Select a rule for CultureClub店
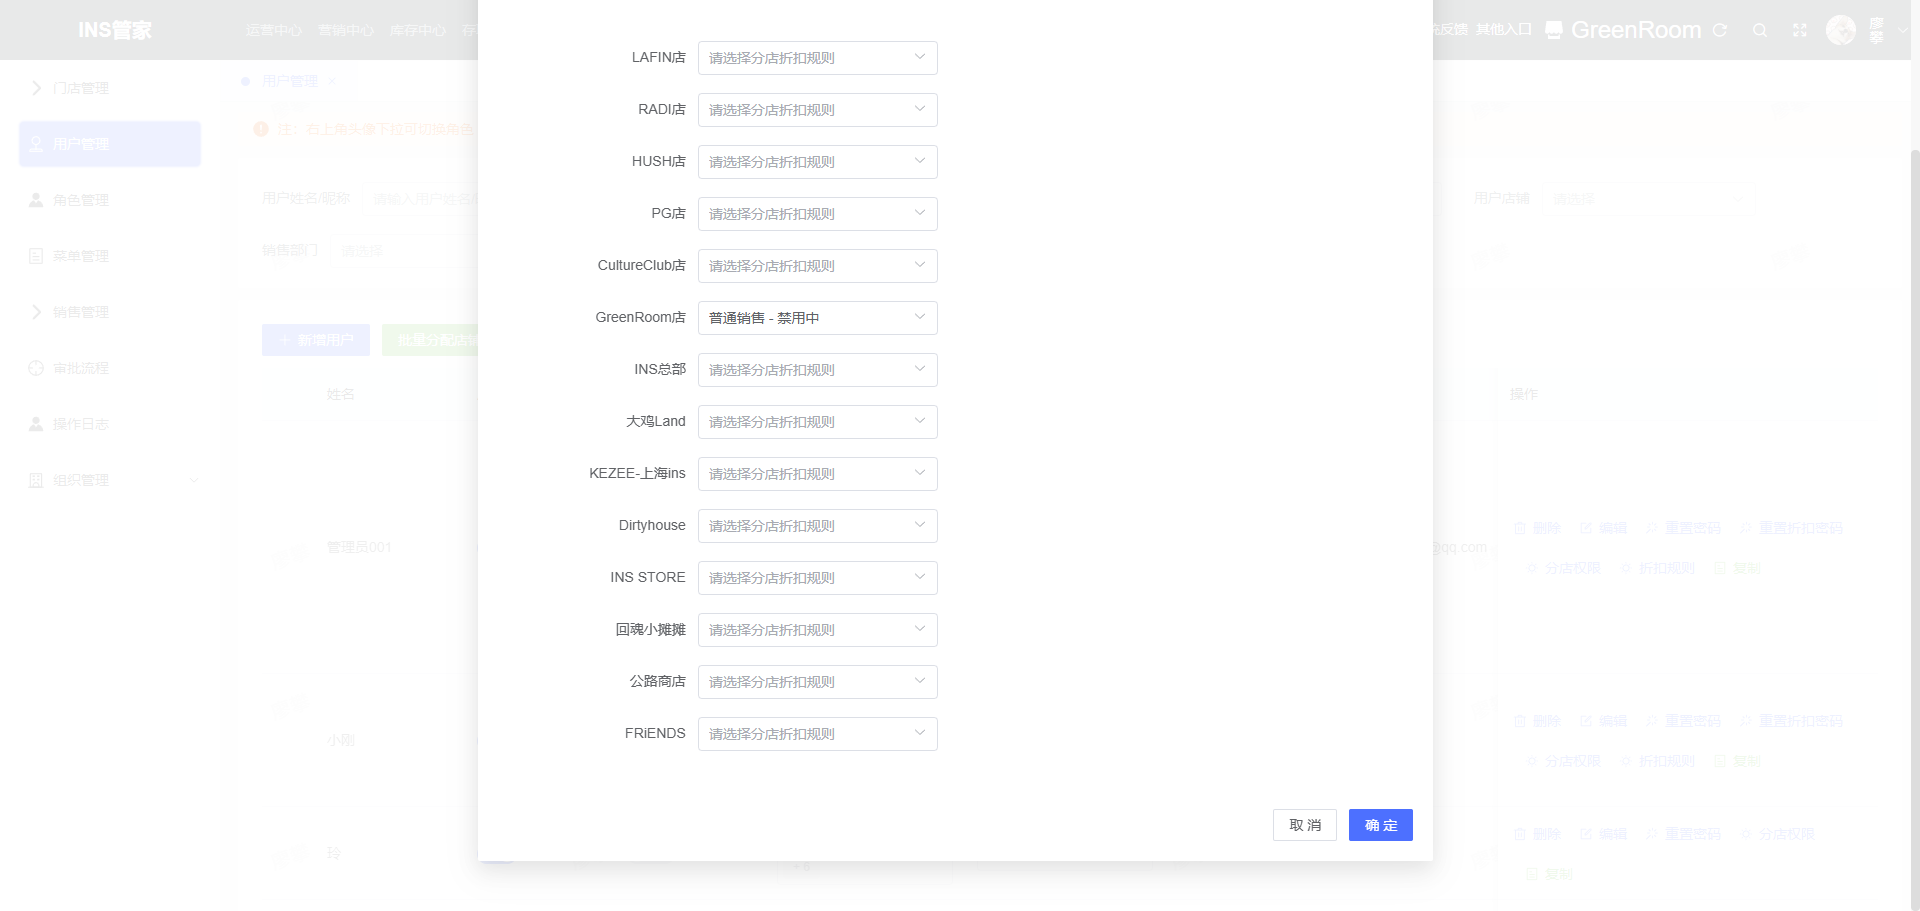Screen dimensions: 1920x911 coord(817,266)
